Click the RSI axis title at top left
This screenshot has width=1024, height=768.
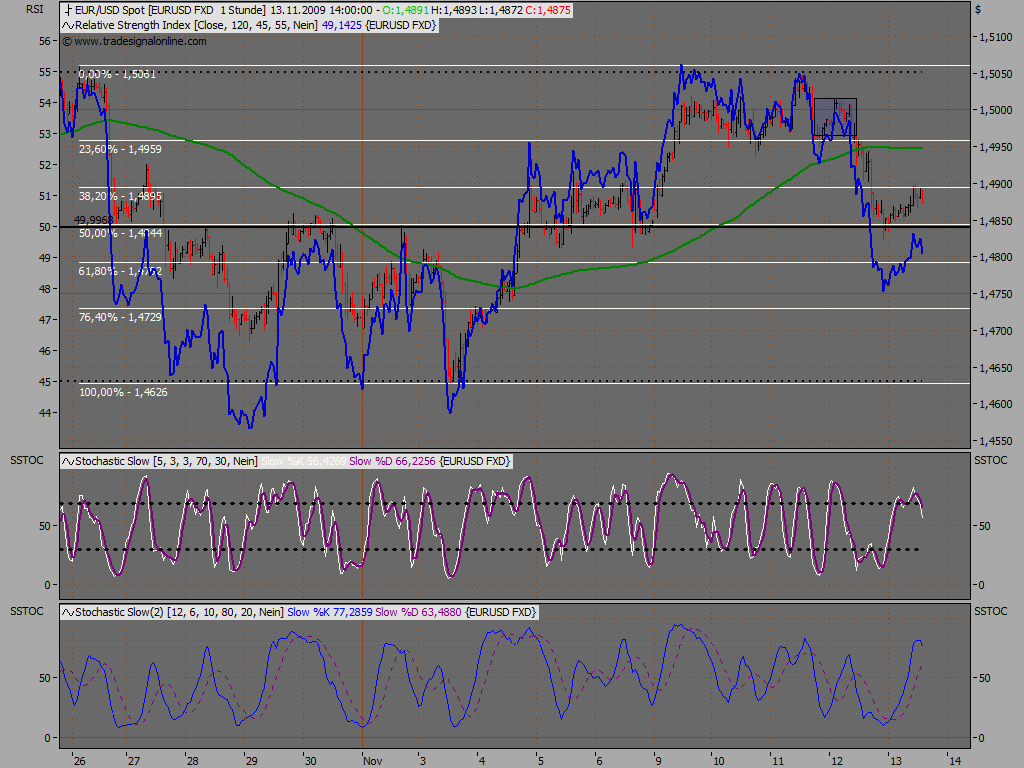coord(35,9)
